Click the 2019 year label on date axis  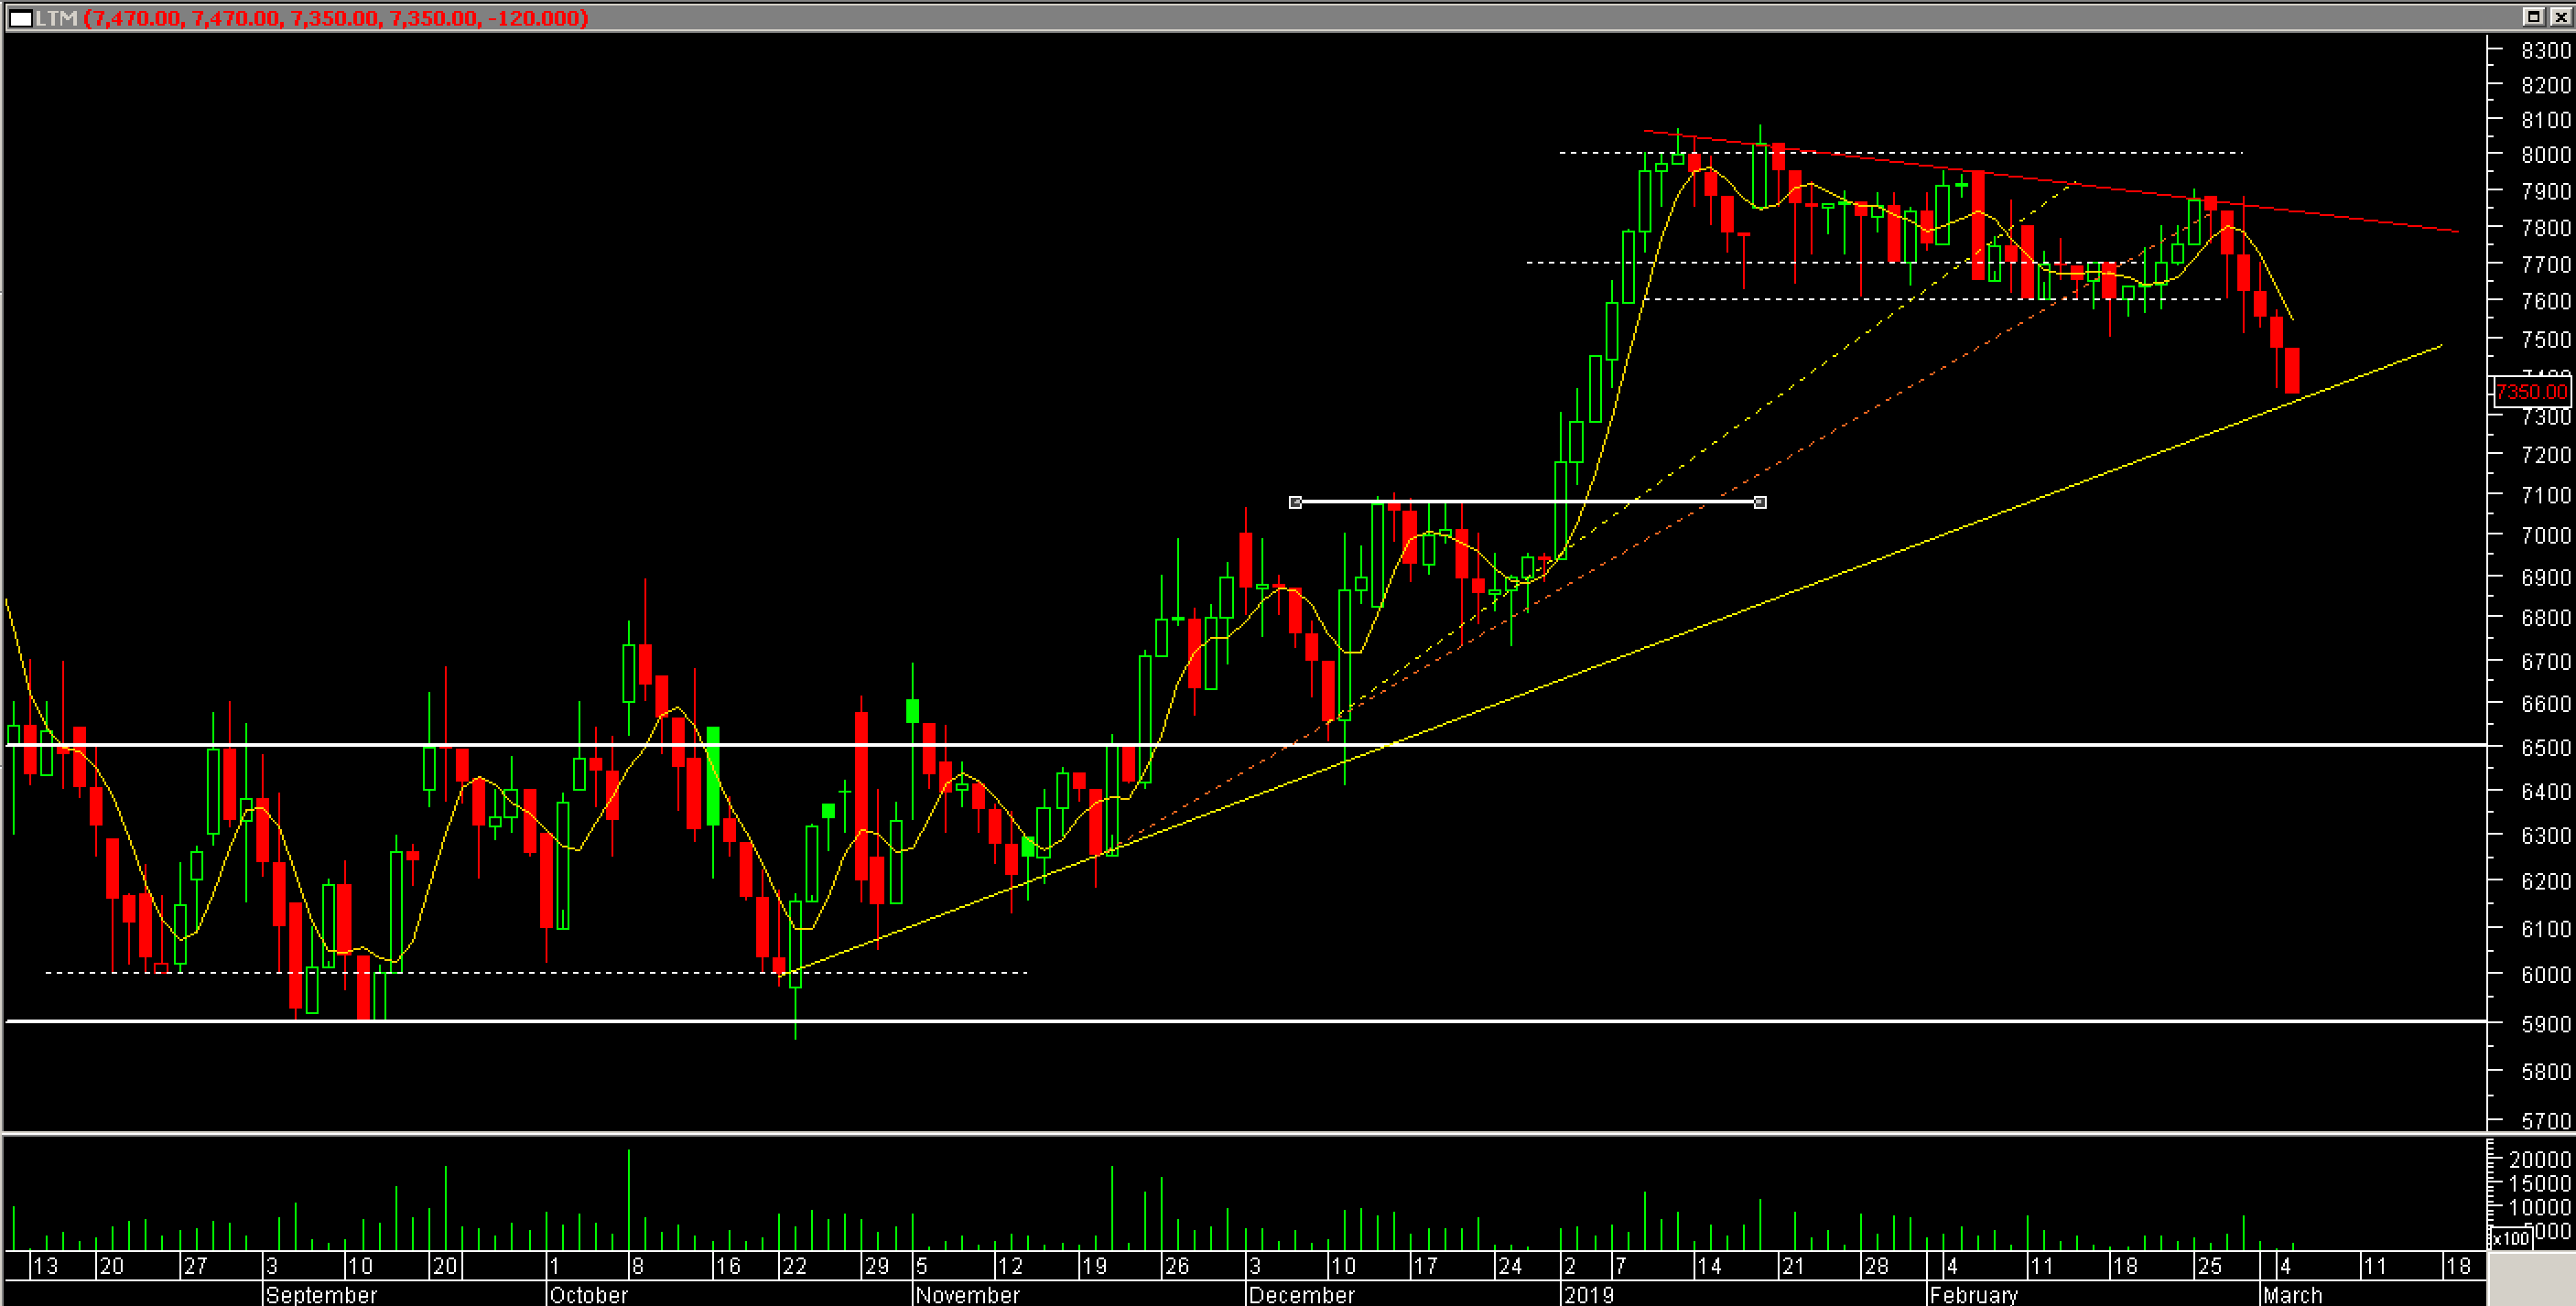(1588, 1294)
